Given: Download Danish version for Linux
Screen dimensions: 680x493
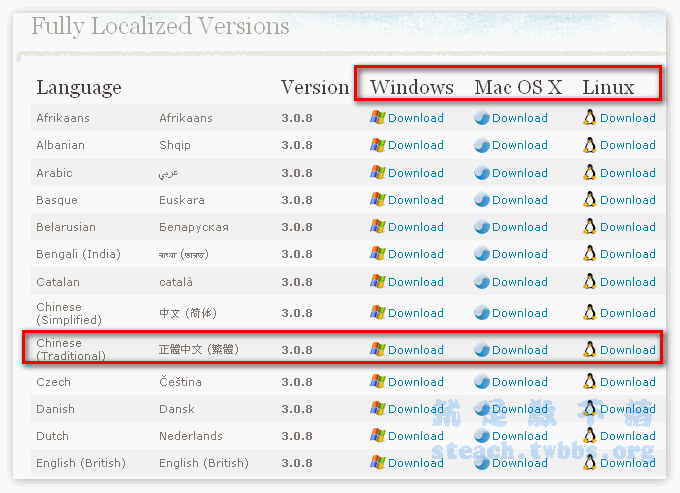Looking at the screenshot, I should (628, 409).
